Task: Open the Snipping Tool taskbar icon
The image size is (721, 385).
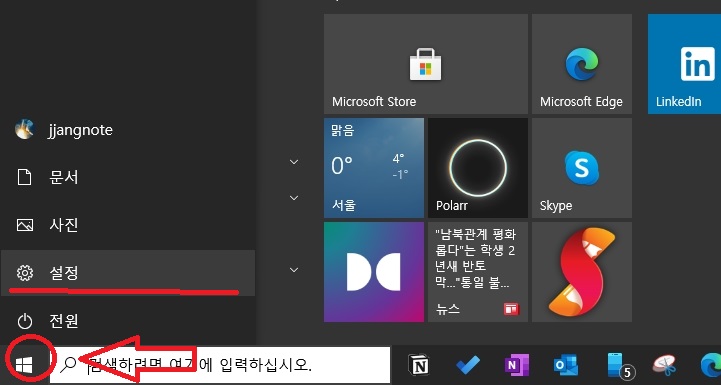Action: coord(664,365)
